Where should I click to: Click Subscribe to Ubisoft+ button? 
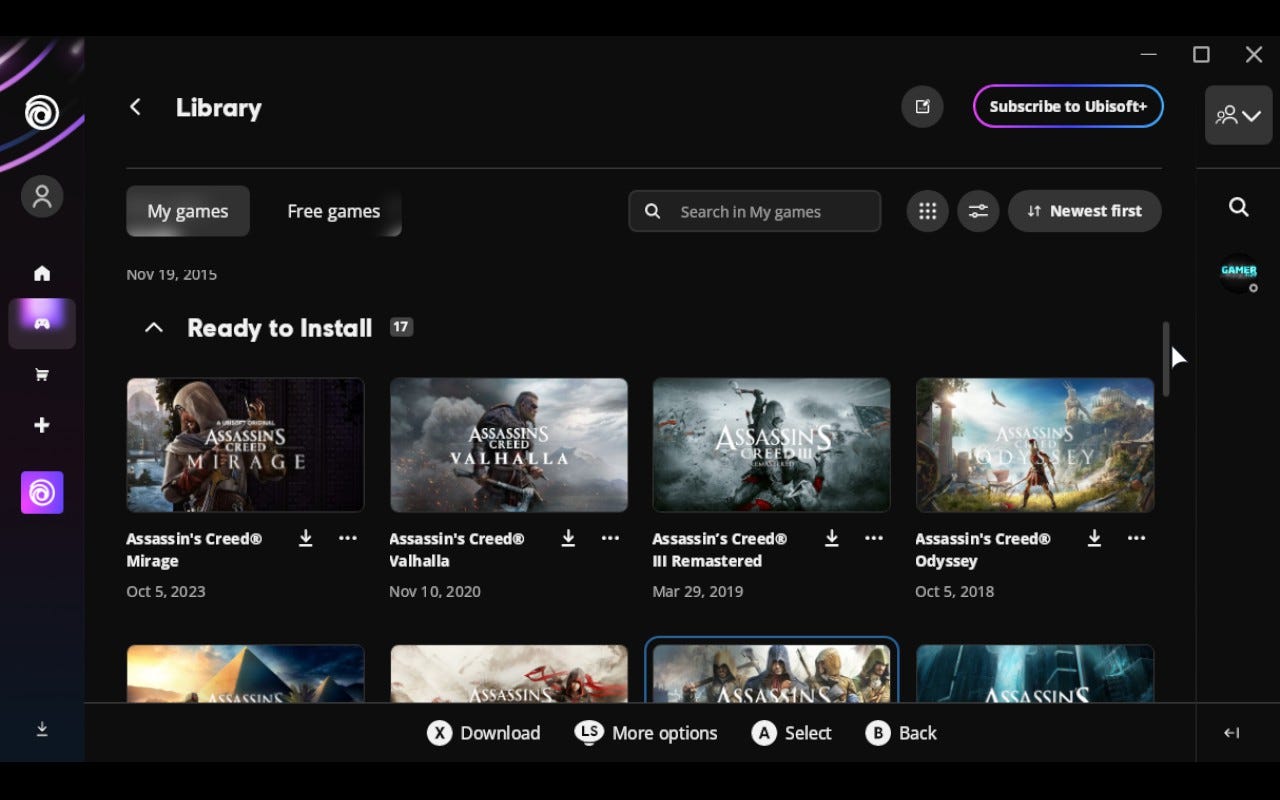coord(1068,106)
